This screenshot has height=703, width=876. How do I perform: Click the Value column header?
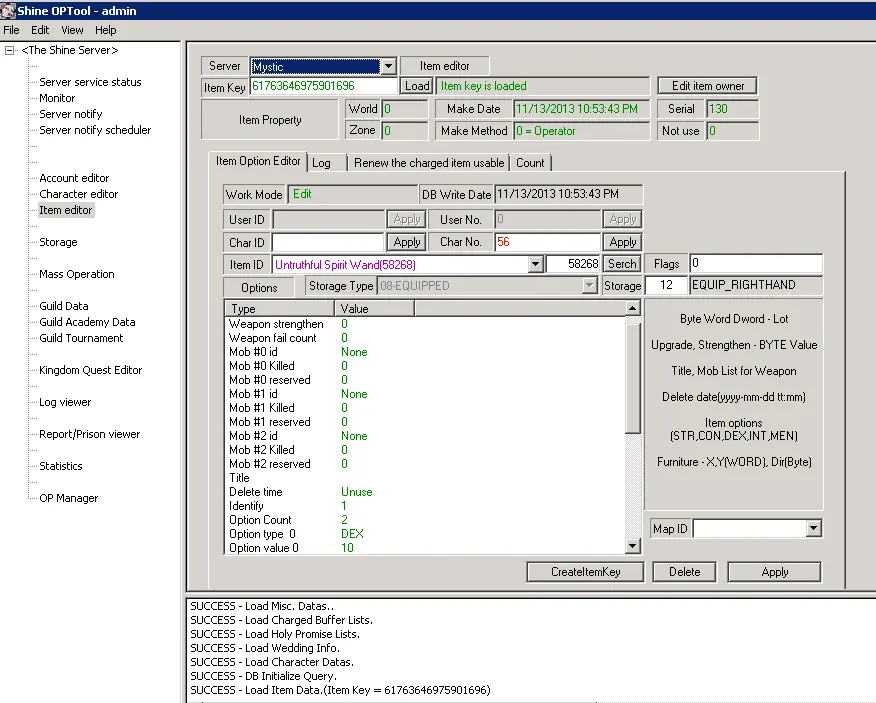374,308
